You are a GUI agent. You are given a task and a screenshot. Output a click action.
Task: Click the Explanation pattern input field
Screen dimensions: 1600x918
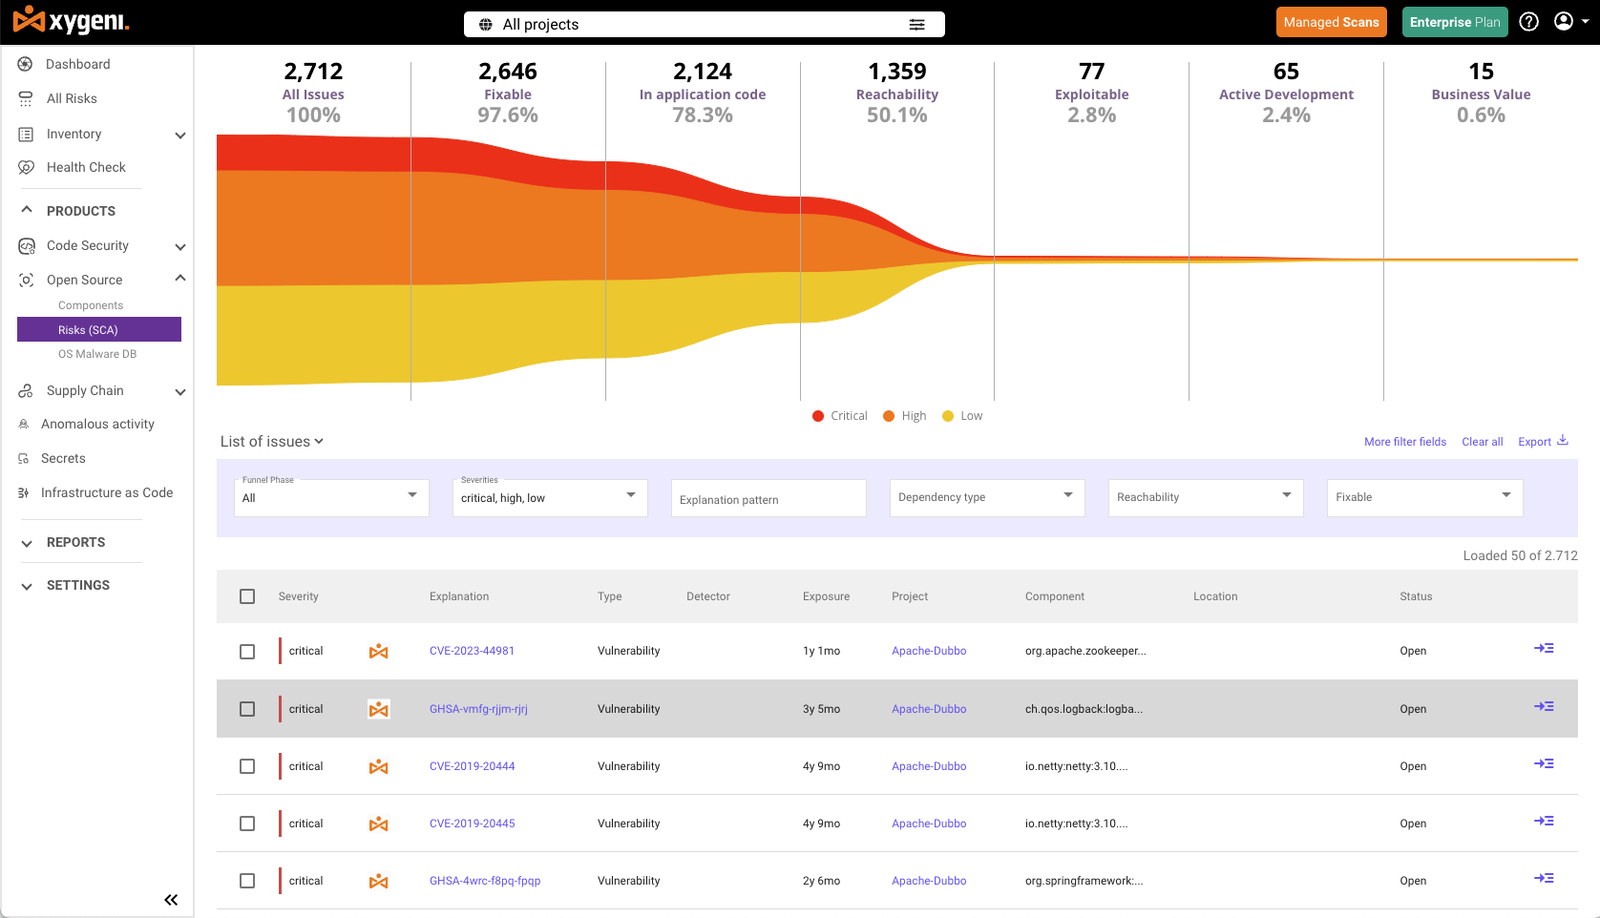coord(768,498)
